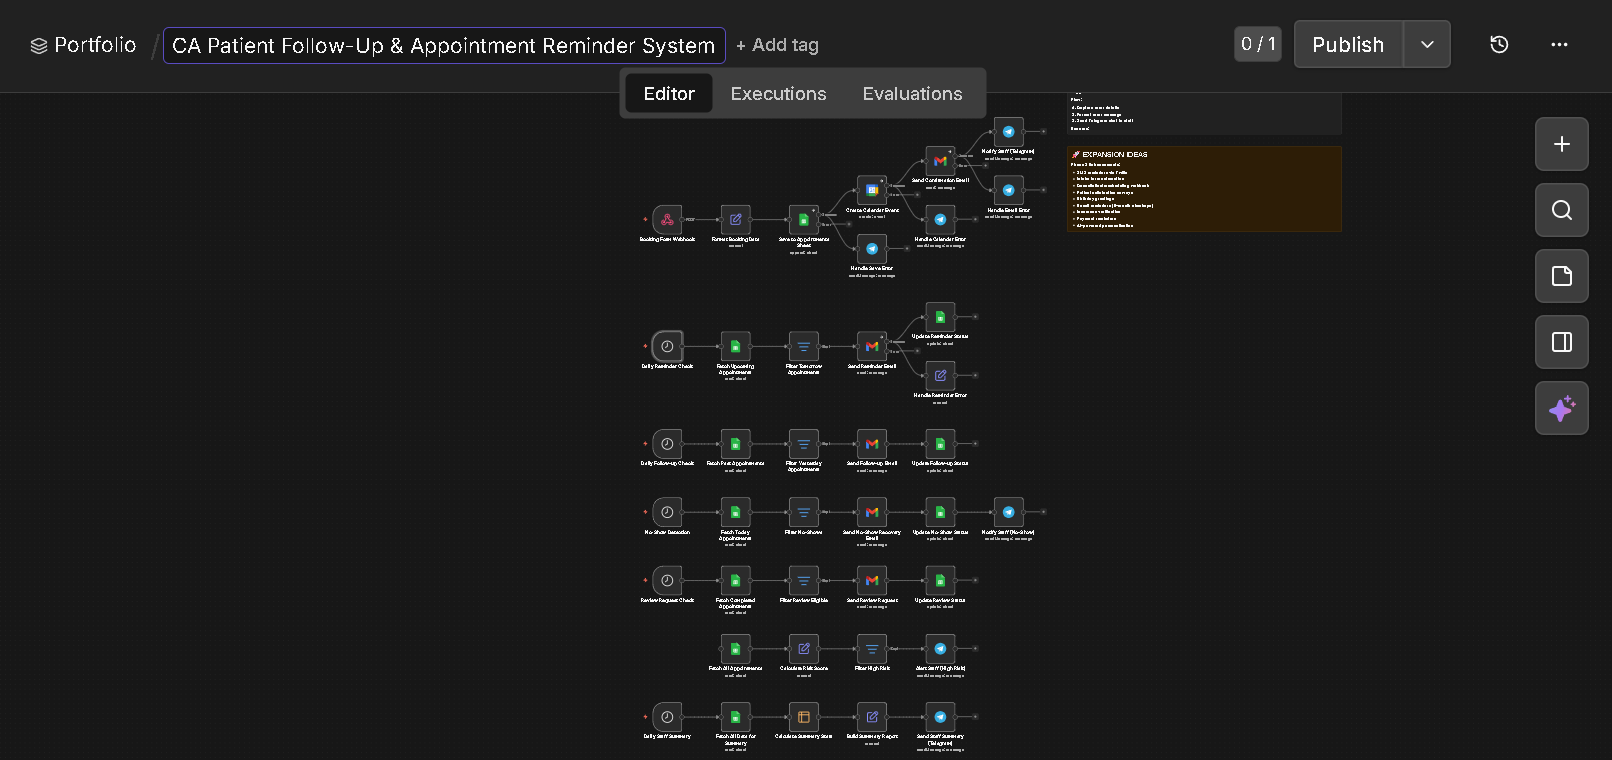View workflow version history
Viewport: 1612px width, 760px height.
pos(1498,44)
